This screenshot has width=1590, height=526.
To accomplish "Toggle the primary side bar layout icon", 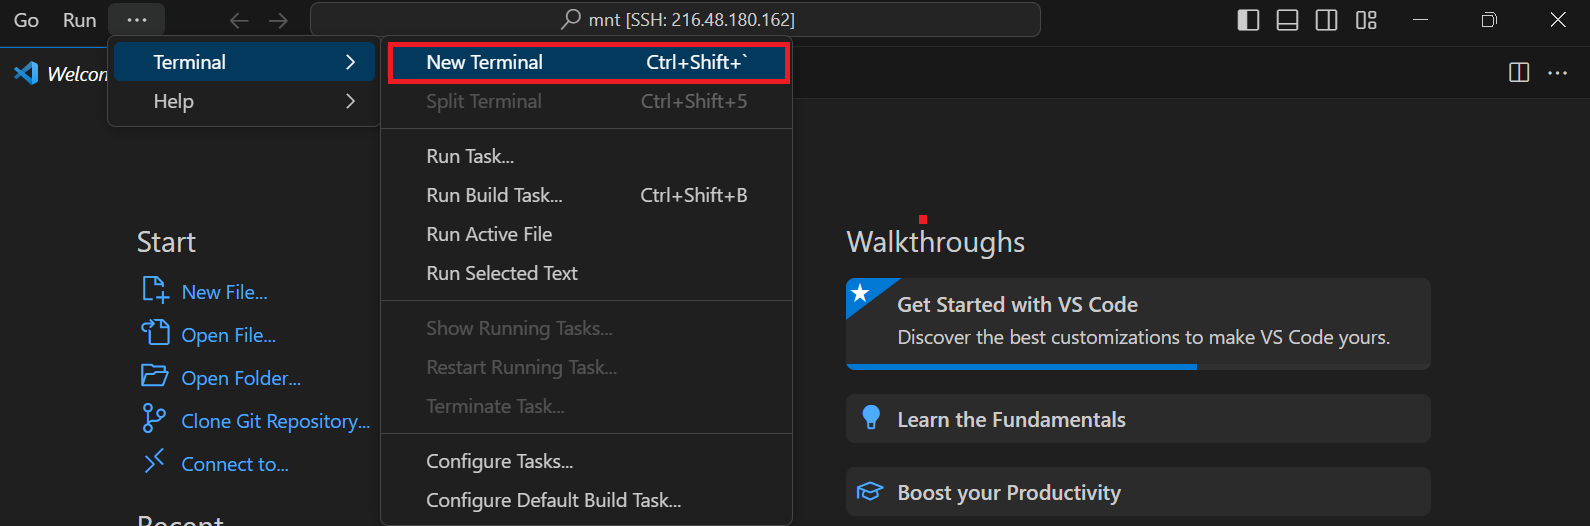I will pyautogui.click(x=1248, y=20).
